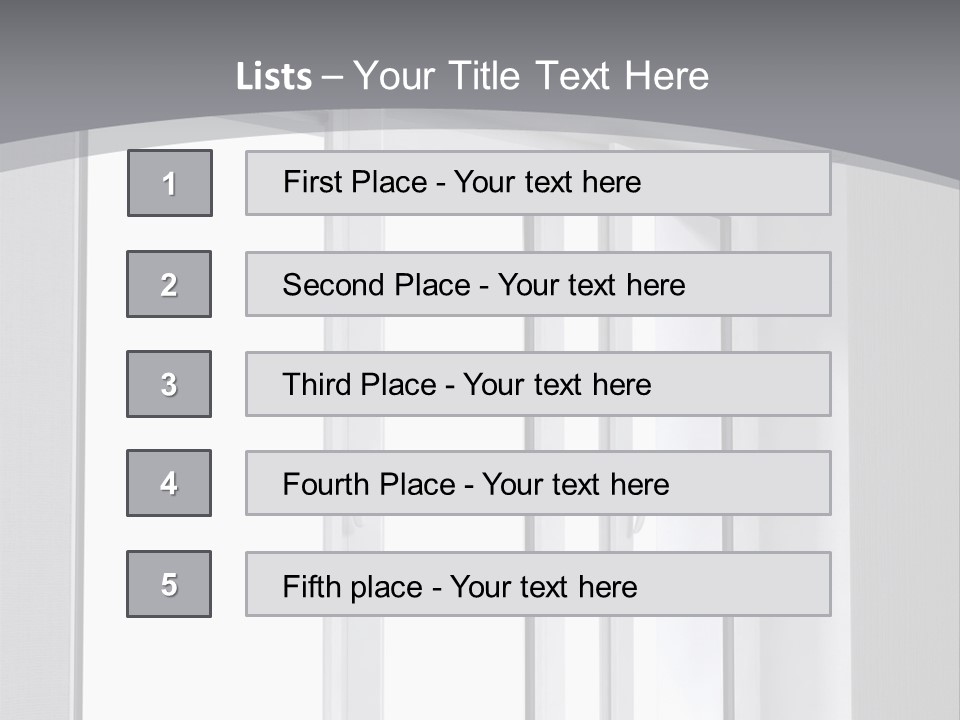960x720 pixels.
Task: Select the First Place text bar
Action: [x=538, y=183]
